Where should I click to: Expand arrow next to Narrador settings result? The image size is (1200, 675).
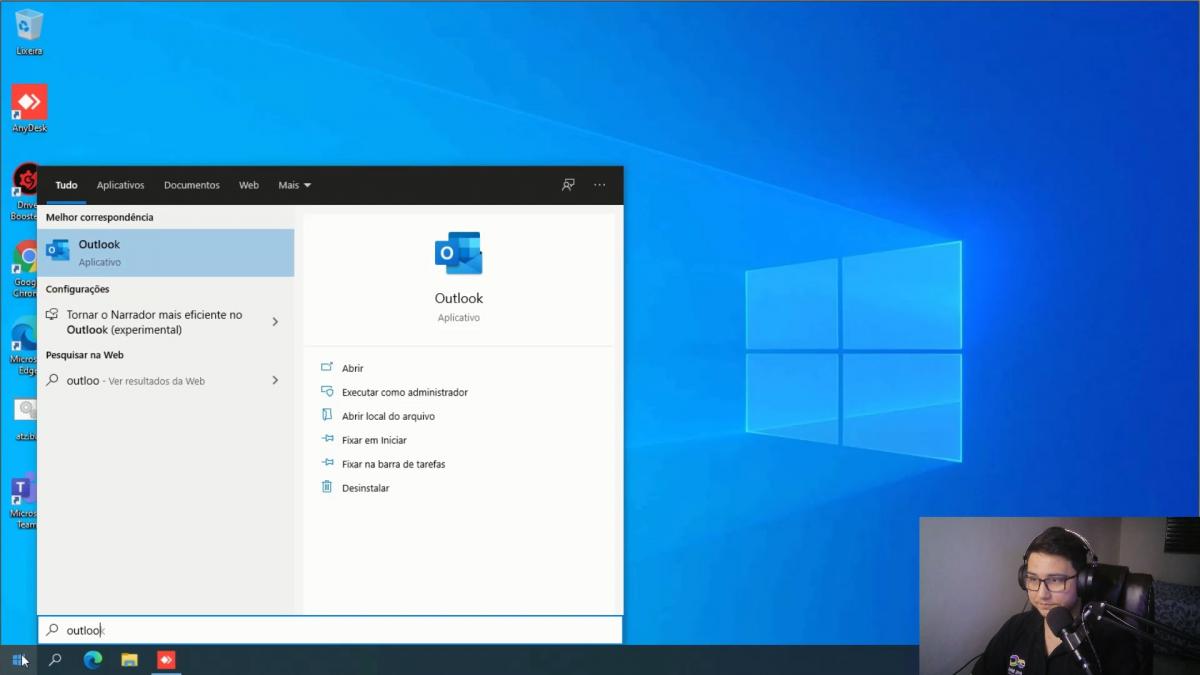[275, 322]
